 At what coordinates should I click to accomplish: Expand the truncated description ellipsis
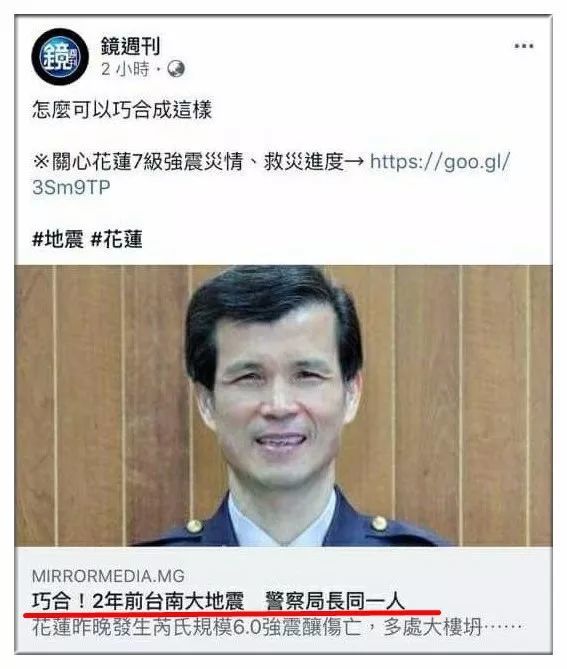504,627
